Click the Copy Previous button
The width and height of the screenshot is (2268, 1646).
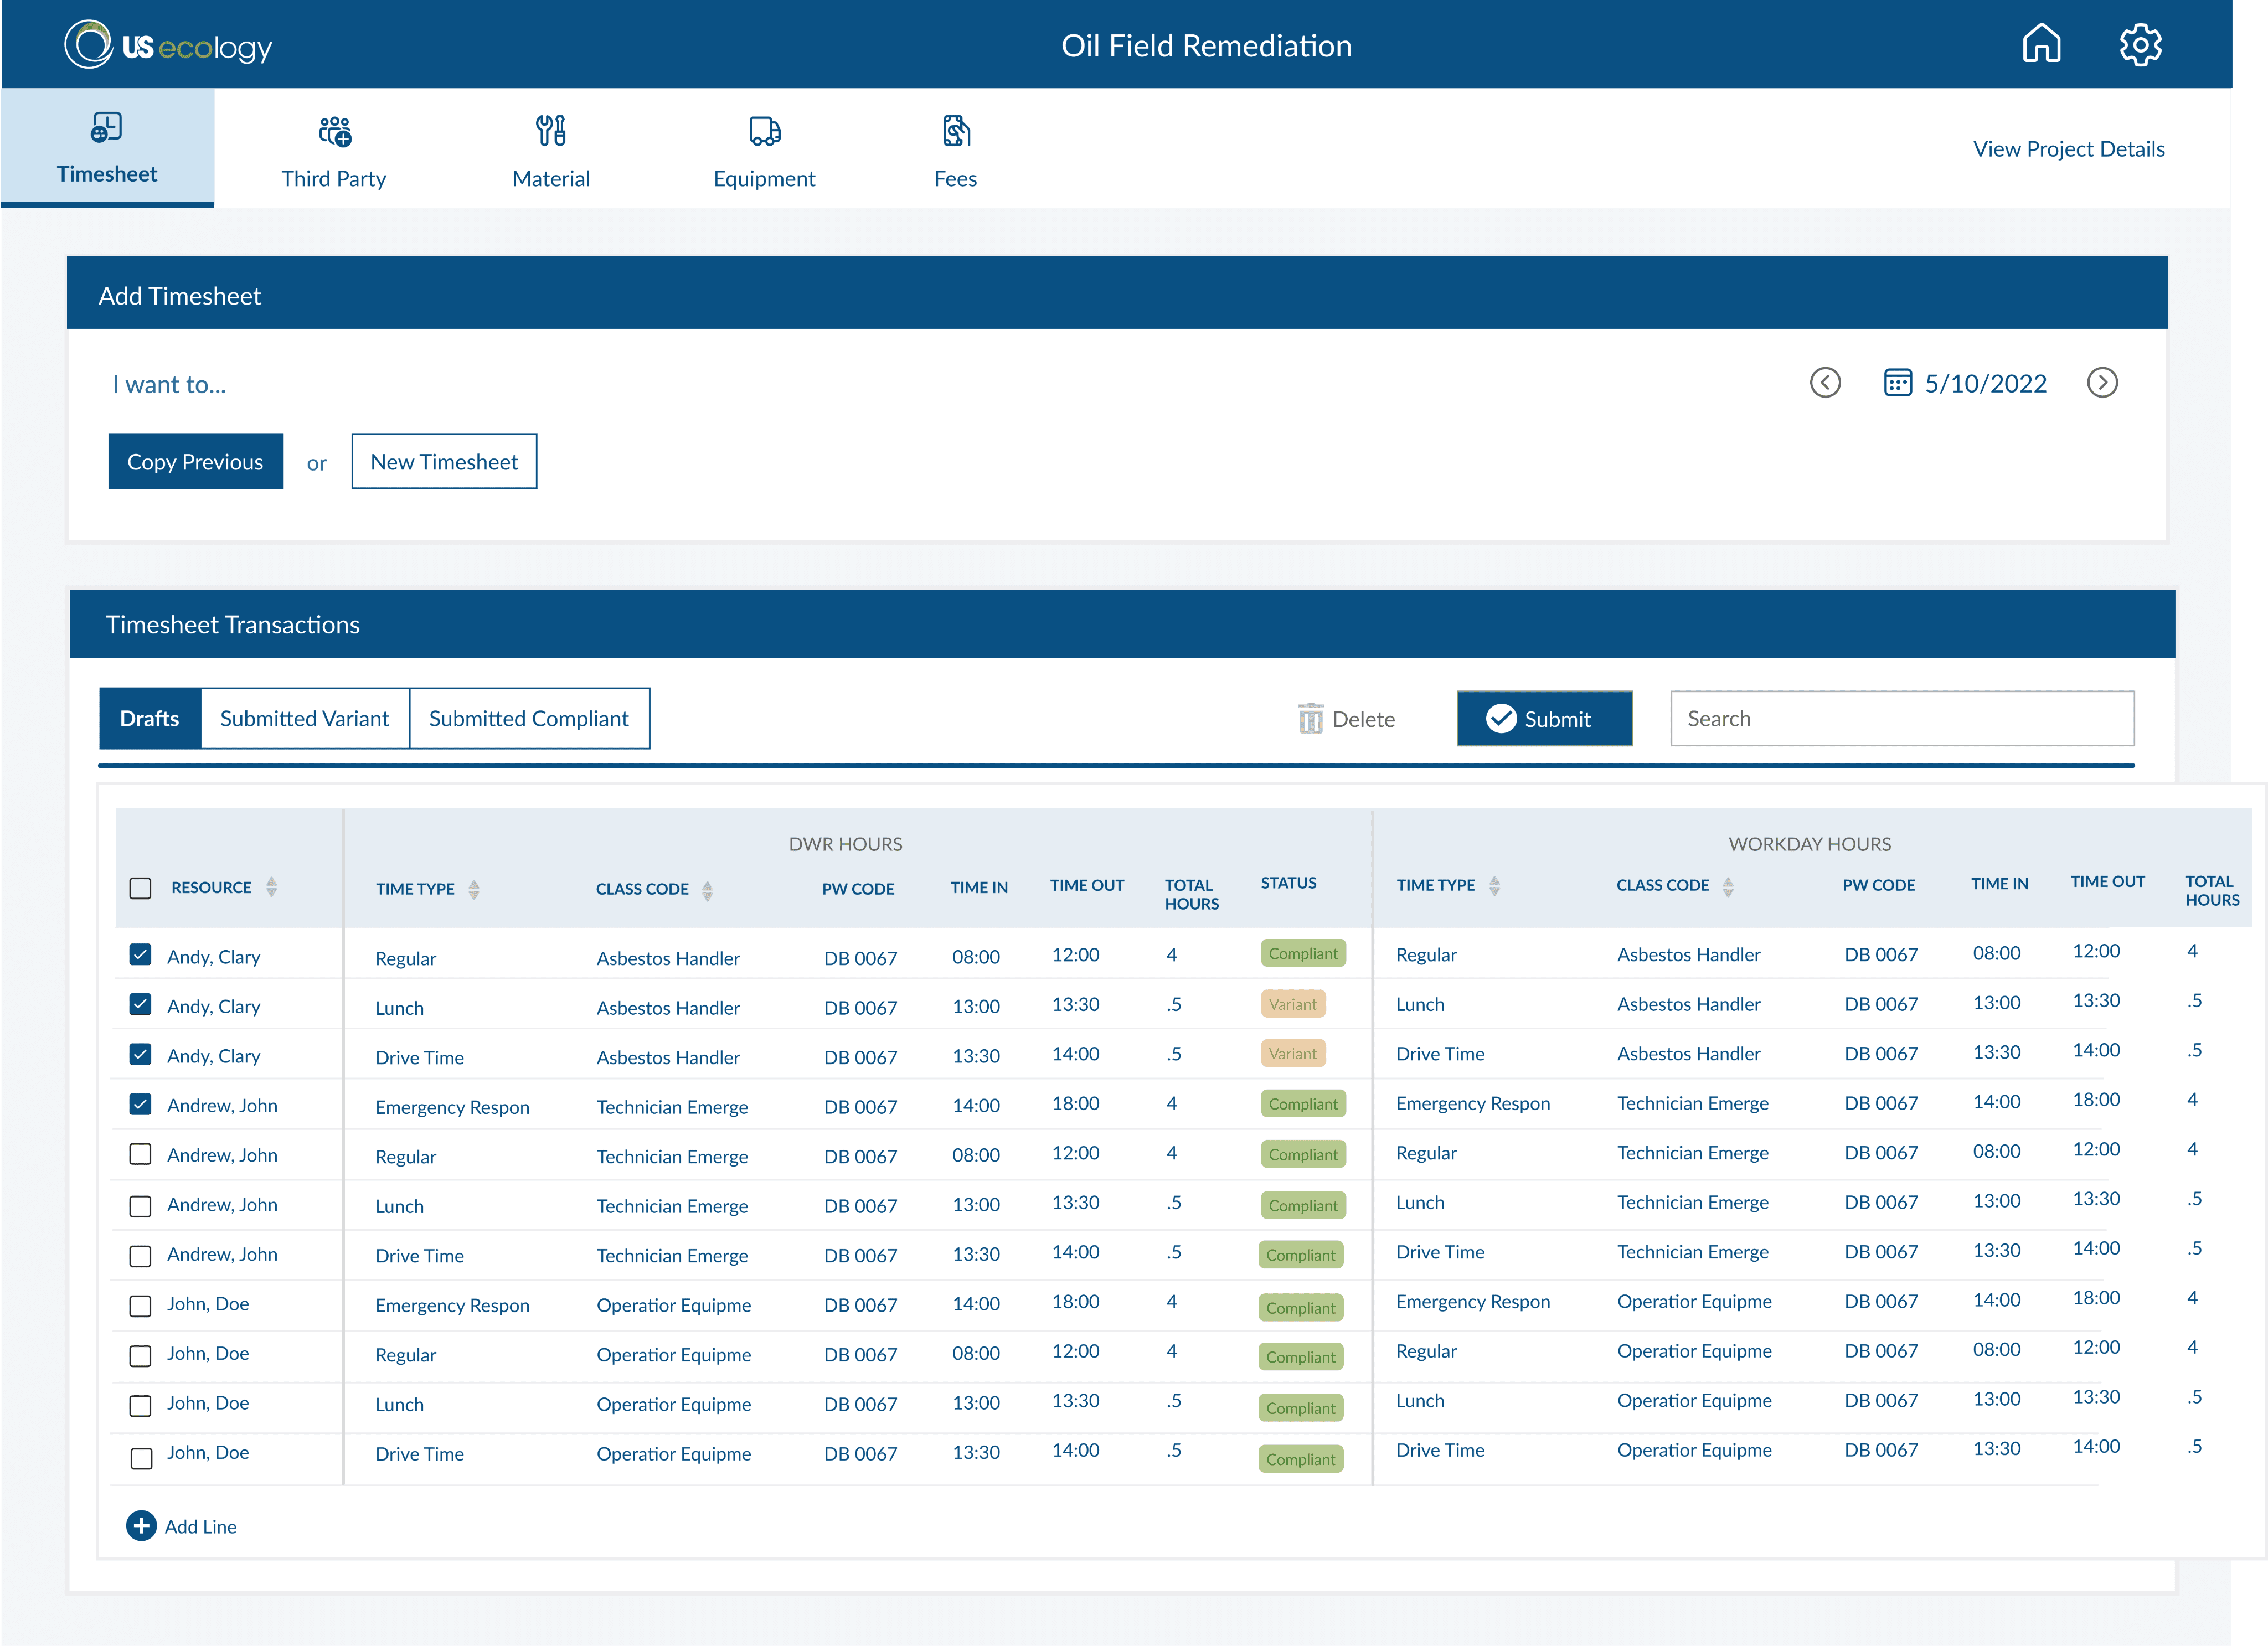tap(196, 462)
